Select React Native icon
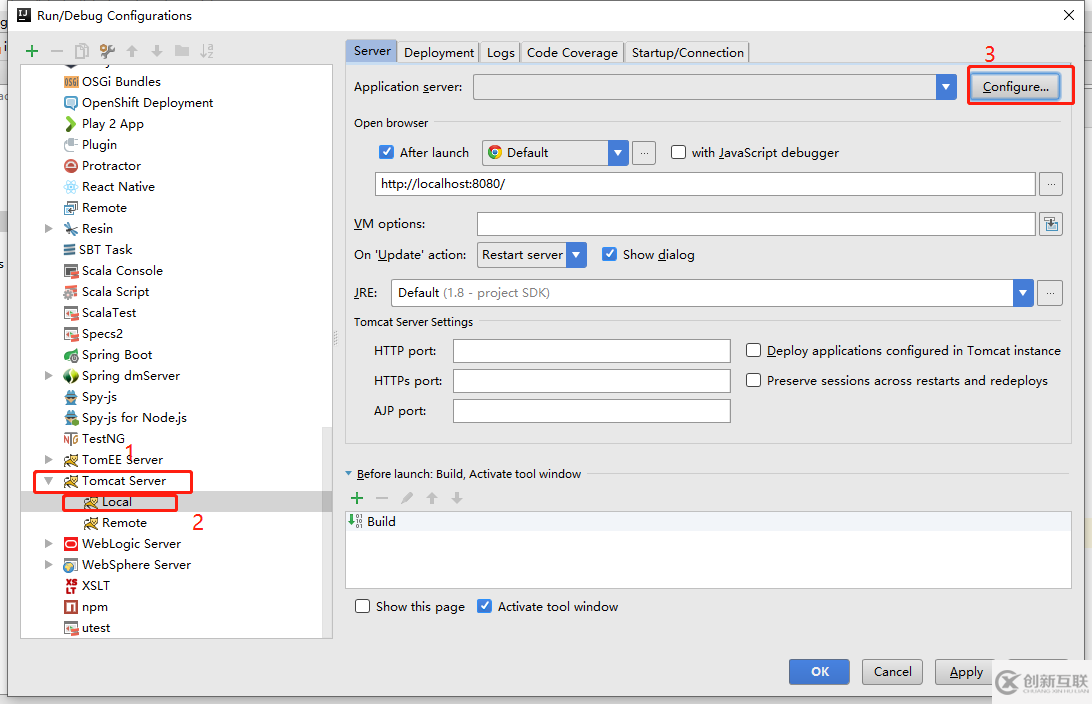 [x=71, y=187]
